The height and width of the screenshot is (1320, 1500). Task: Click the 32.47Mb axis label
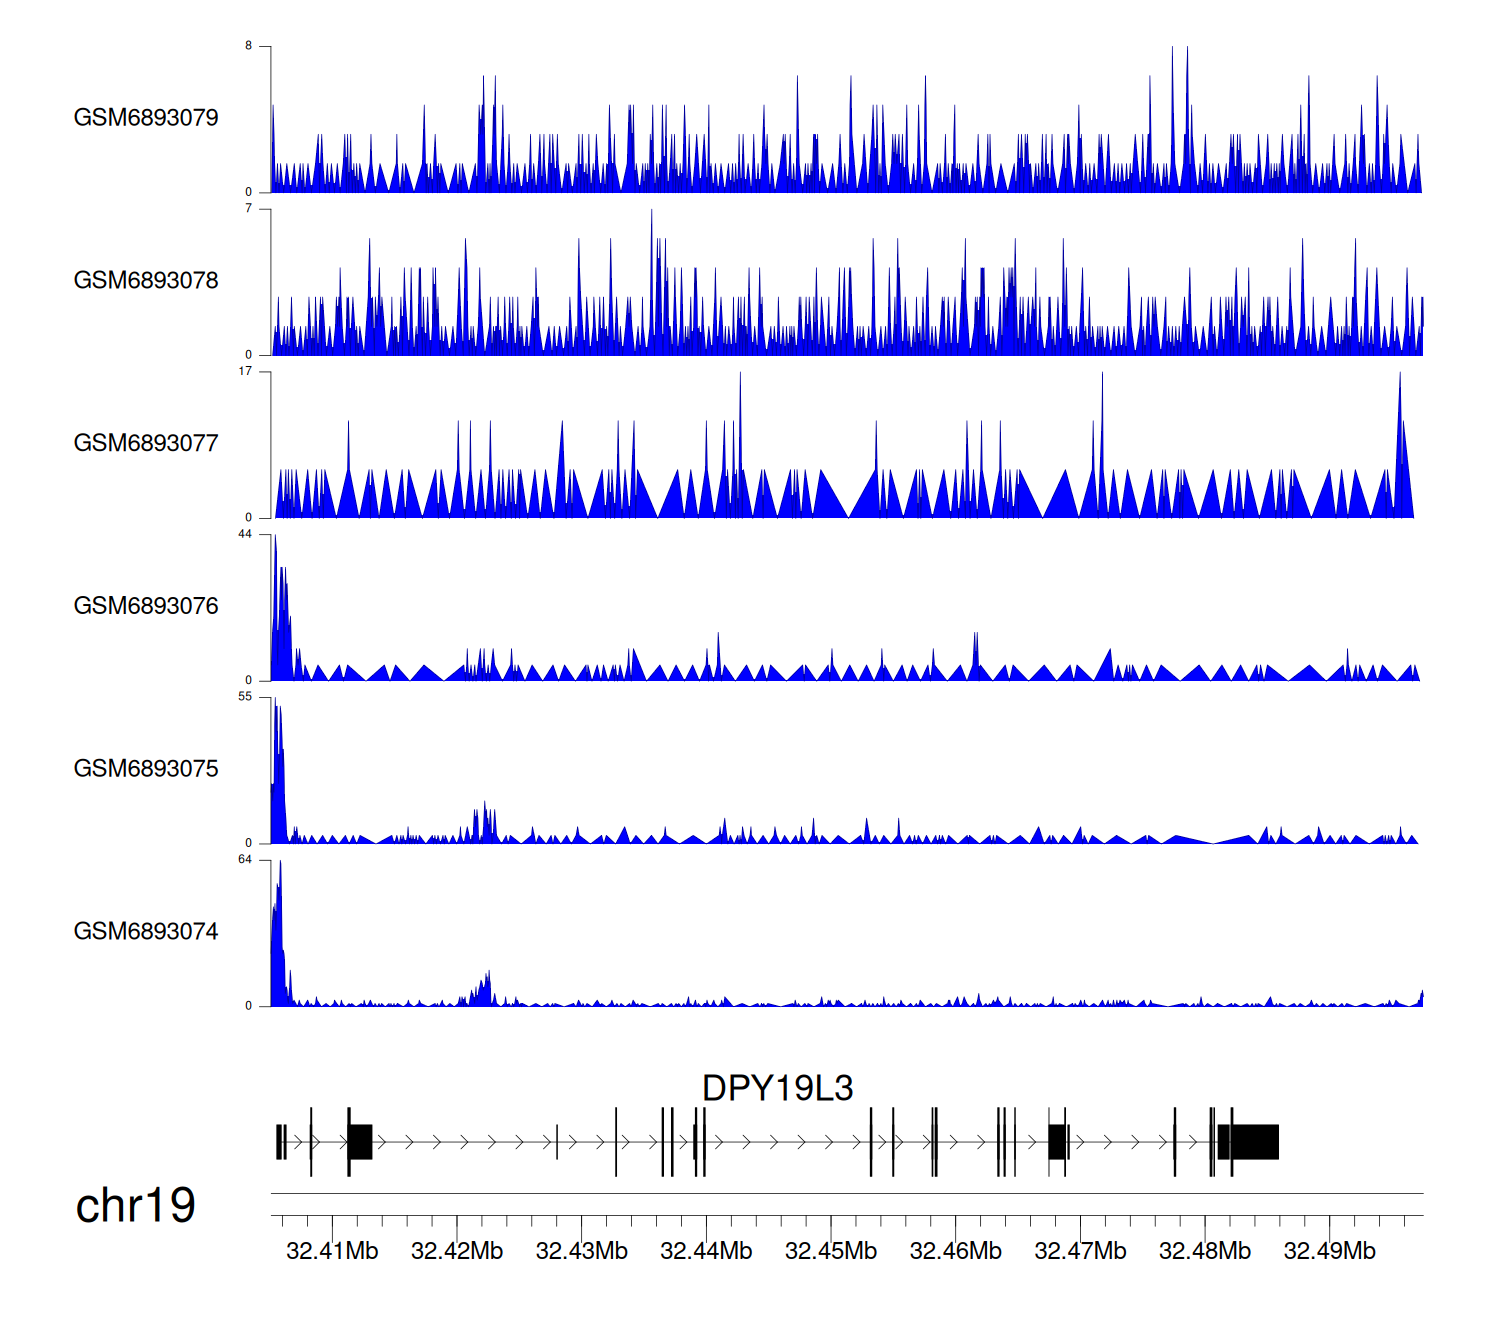coord(1080,1251)
